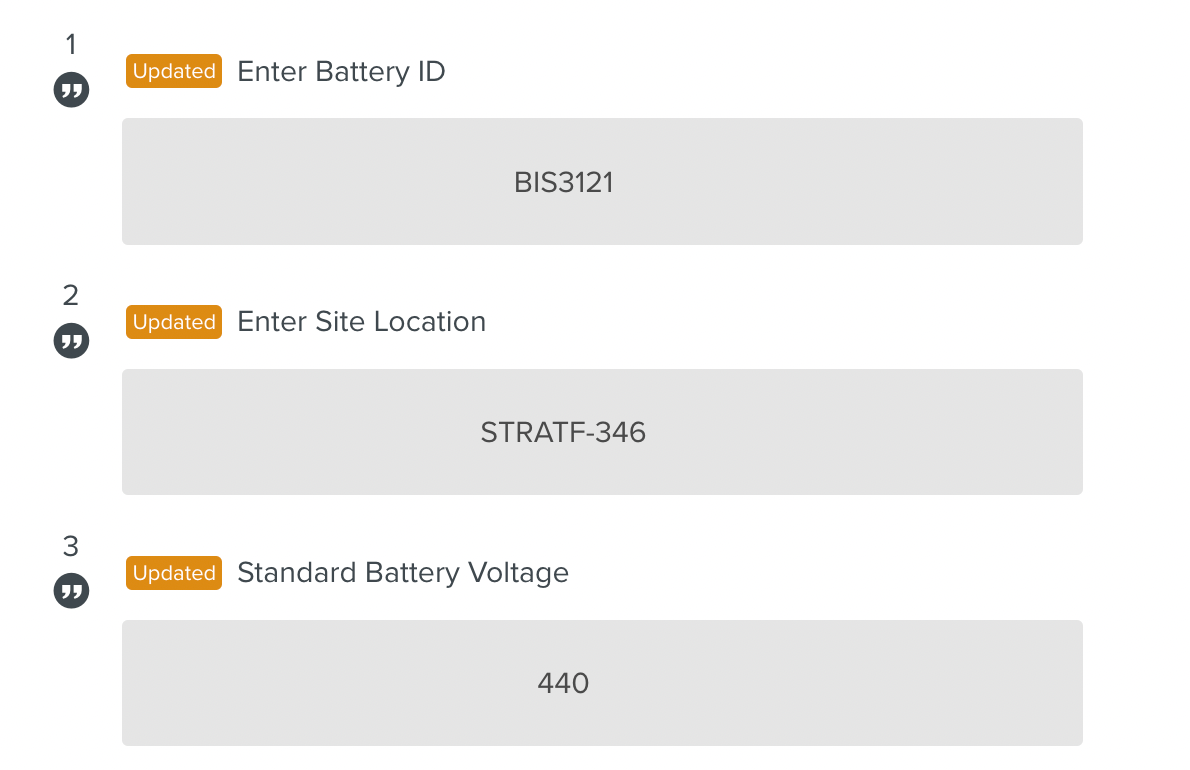Select the orange Updated tag beside Enter Site Location
The width and height of the screenshot is (1190, 770).
coord(174,322)
